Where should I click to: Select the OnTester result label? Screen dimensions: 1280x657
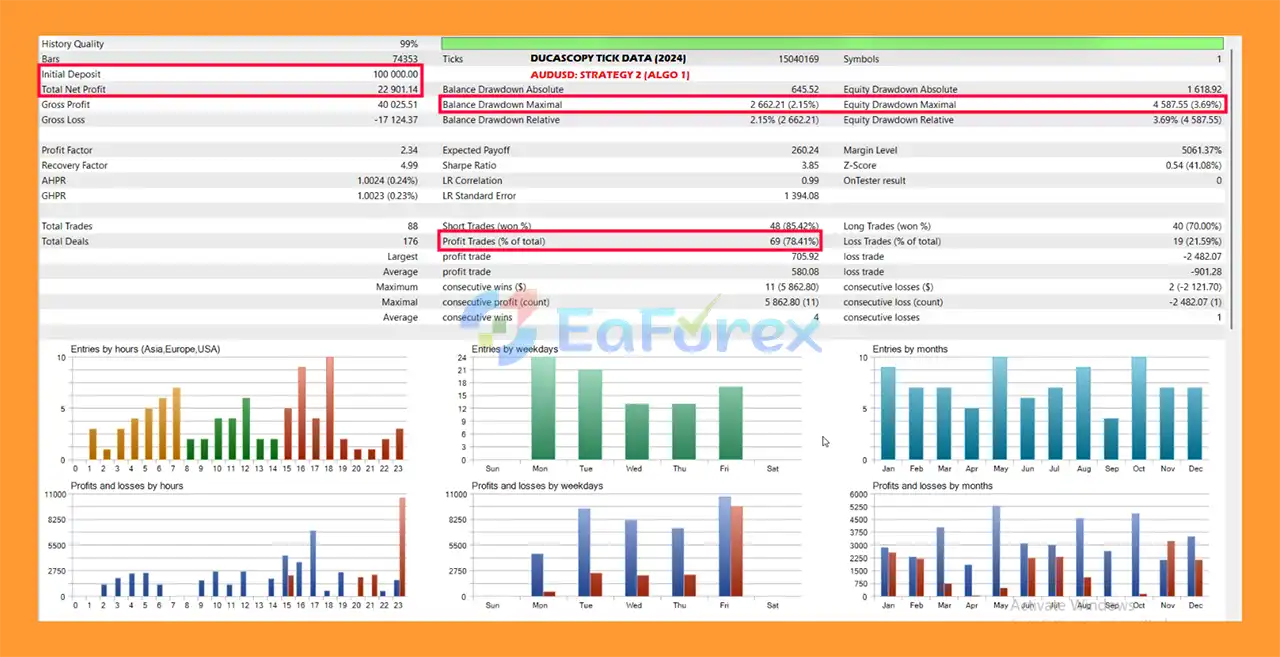(x=877, y=181)
